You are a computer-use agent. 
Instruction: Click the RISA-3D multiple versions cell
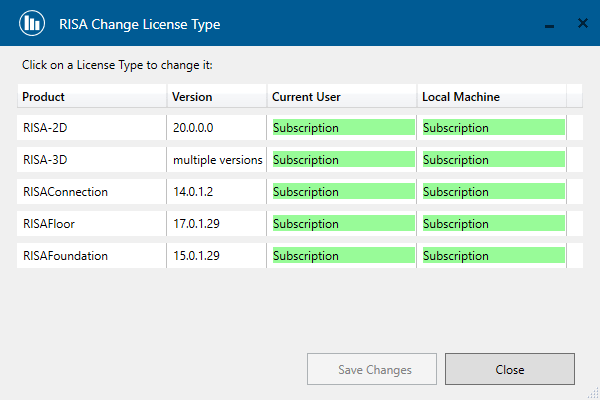(217, 160)
